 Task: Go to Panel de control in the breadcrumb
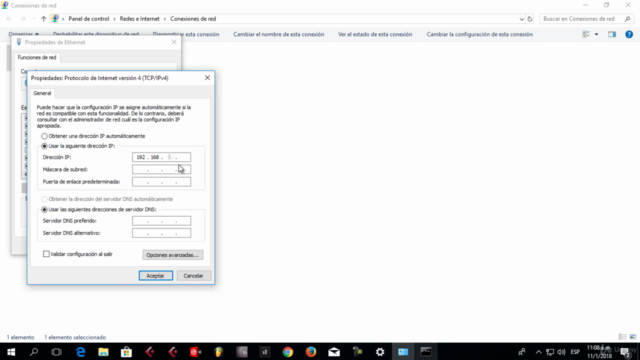pos(89,19)
